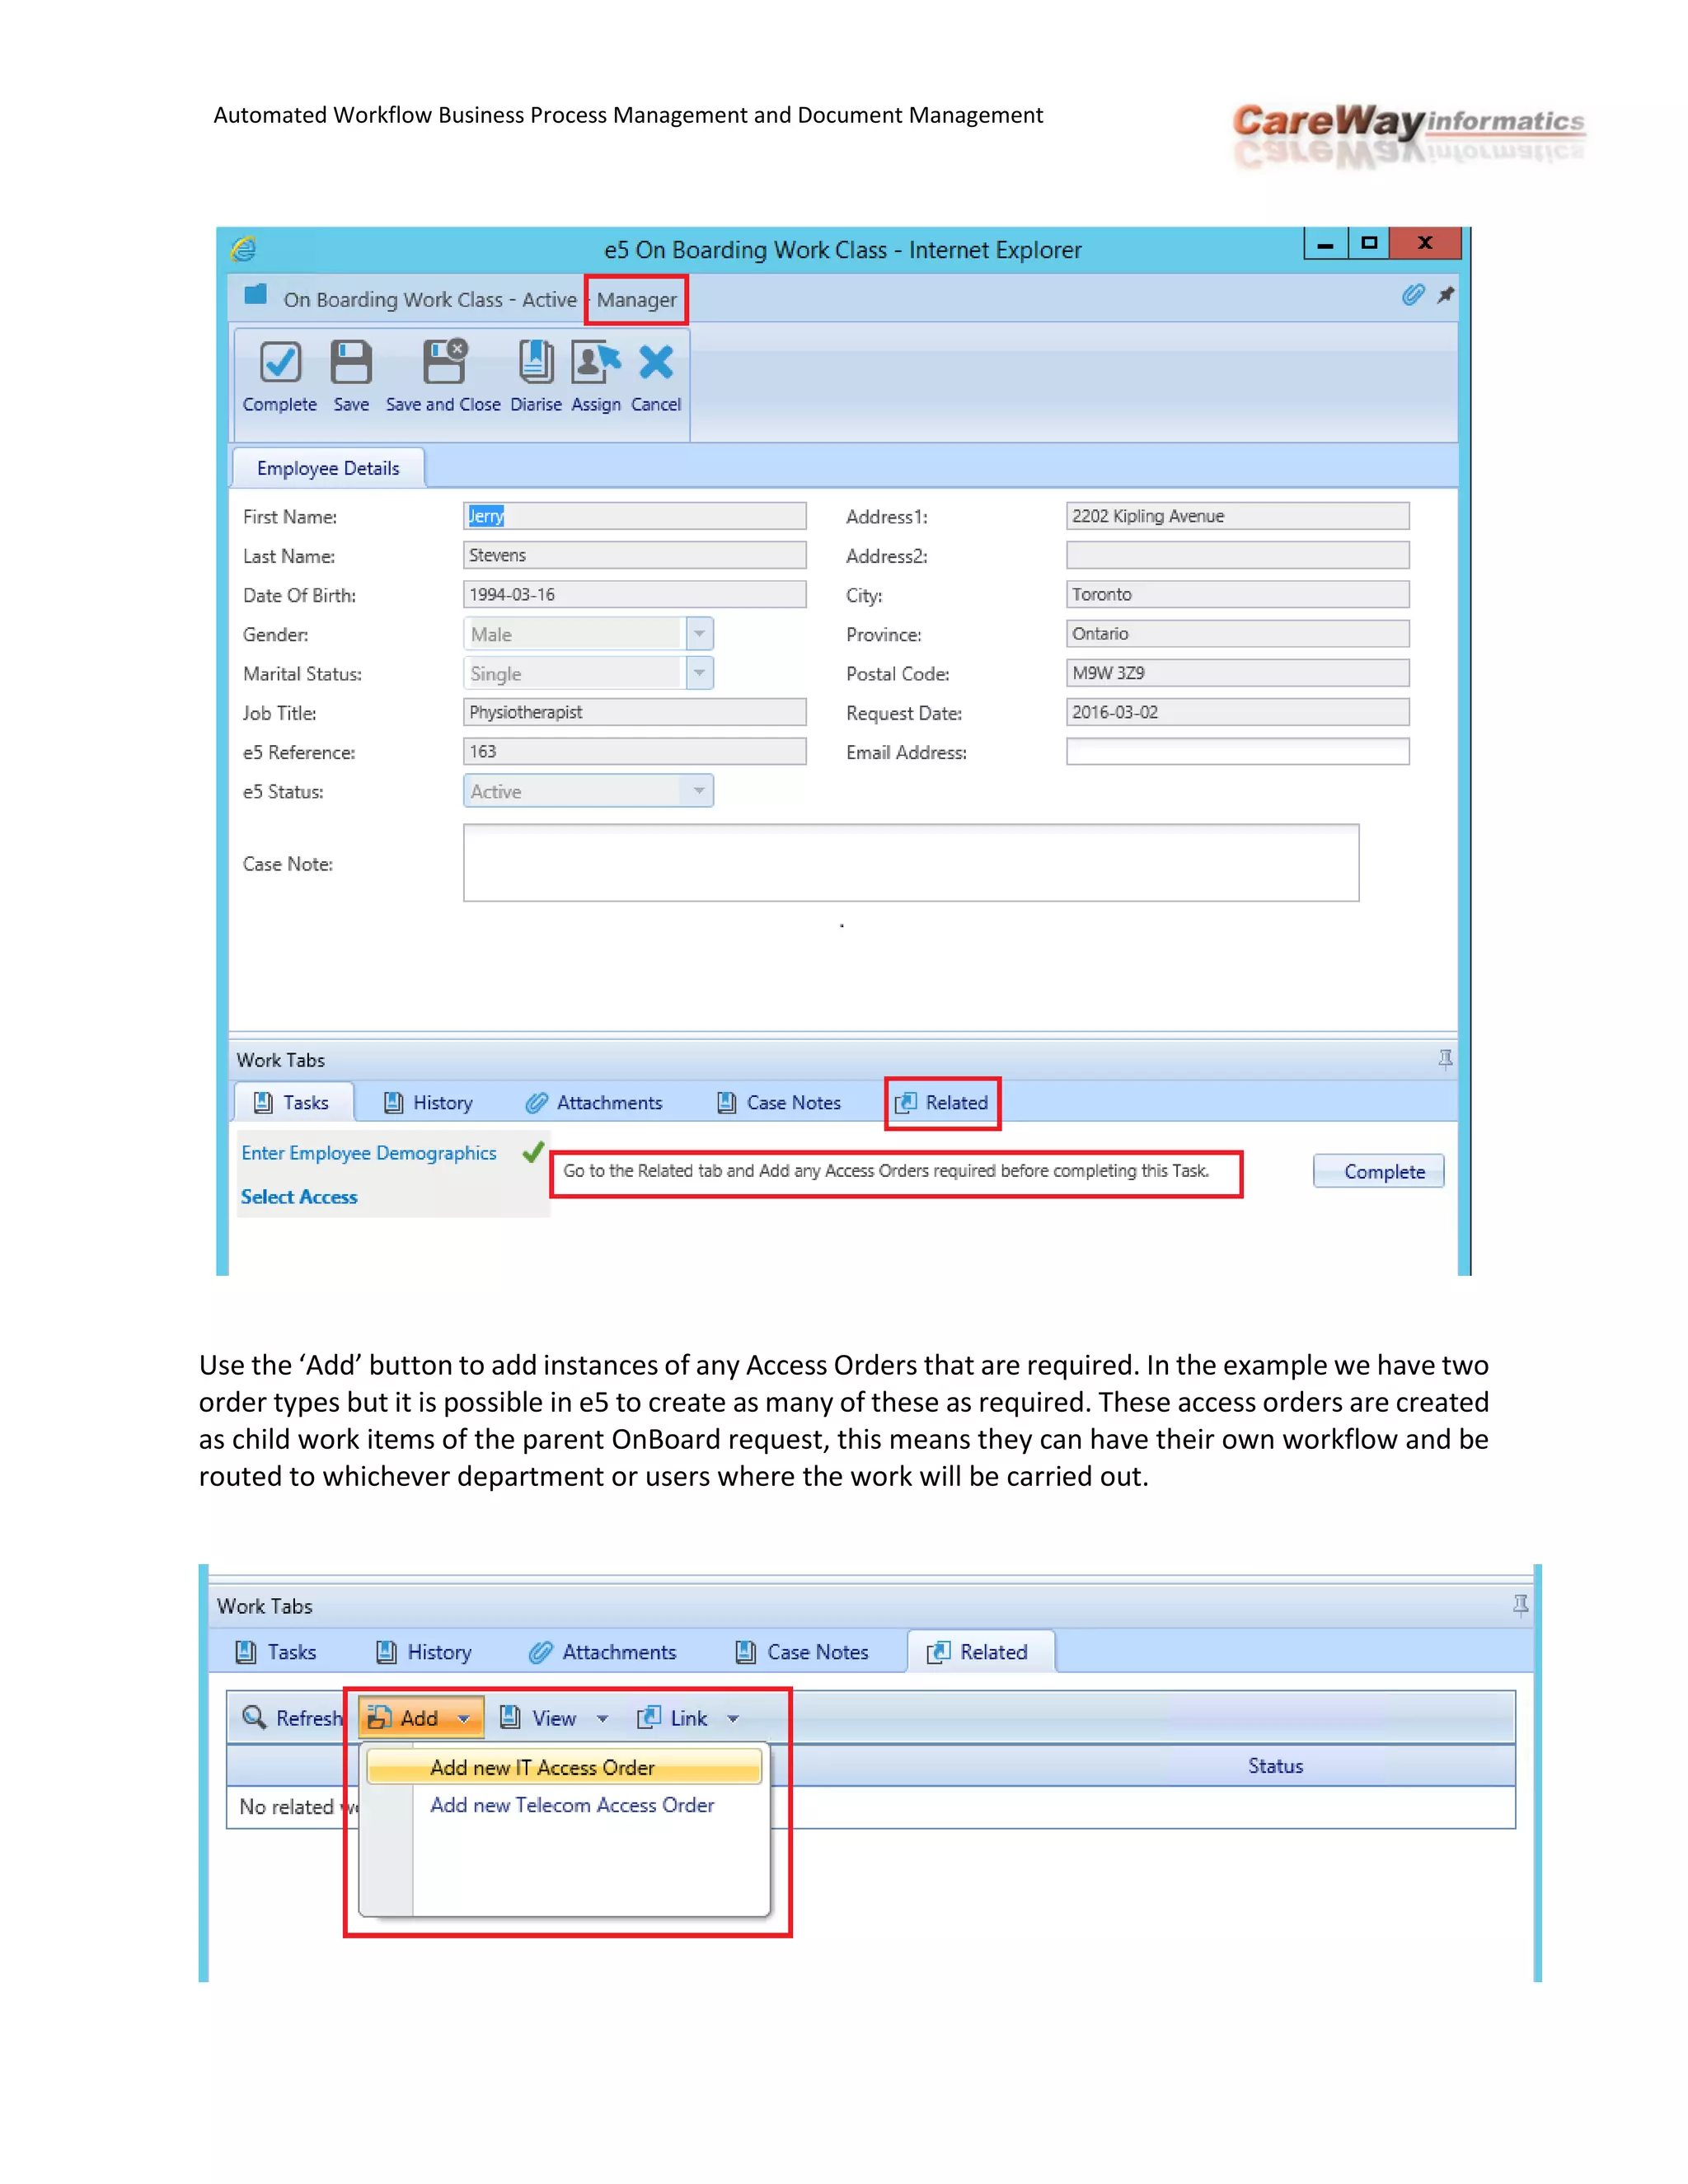Click the Postal Code field

pyautogui.click(x=1238, y=673)
